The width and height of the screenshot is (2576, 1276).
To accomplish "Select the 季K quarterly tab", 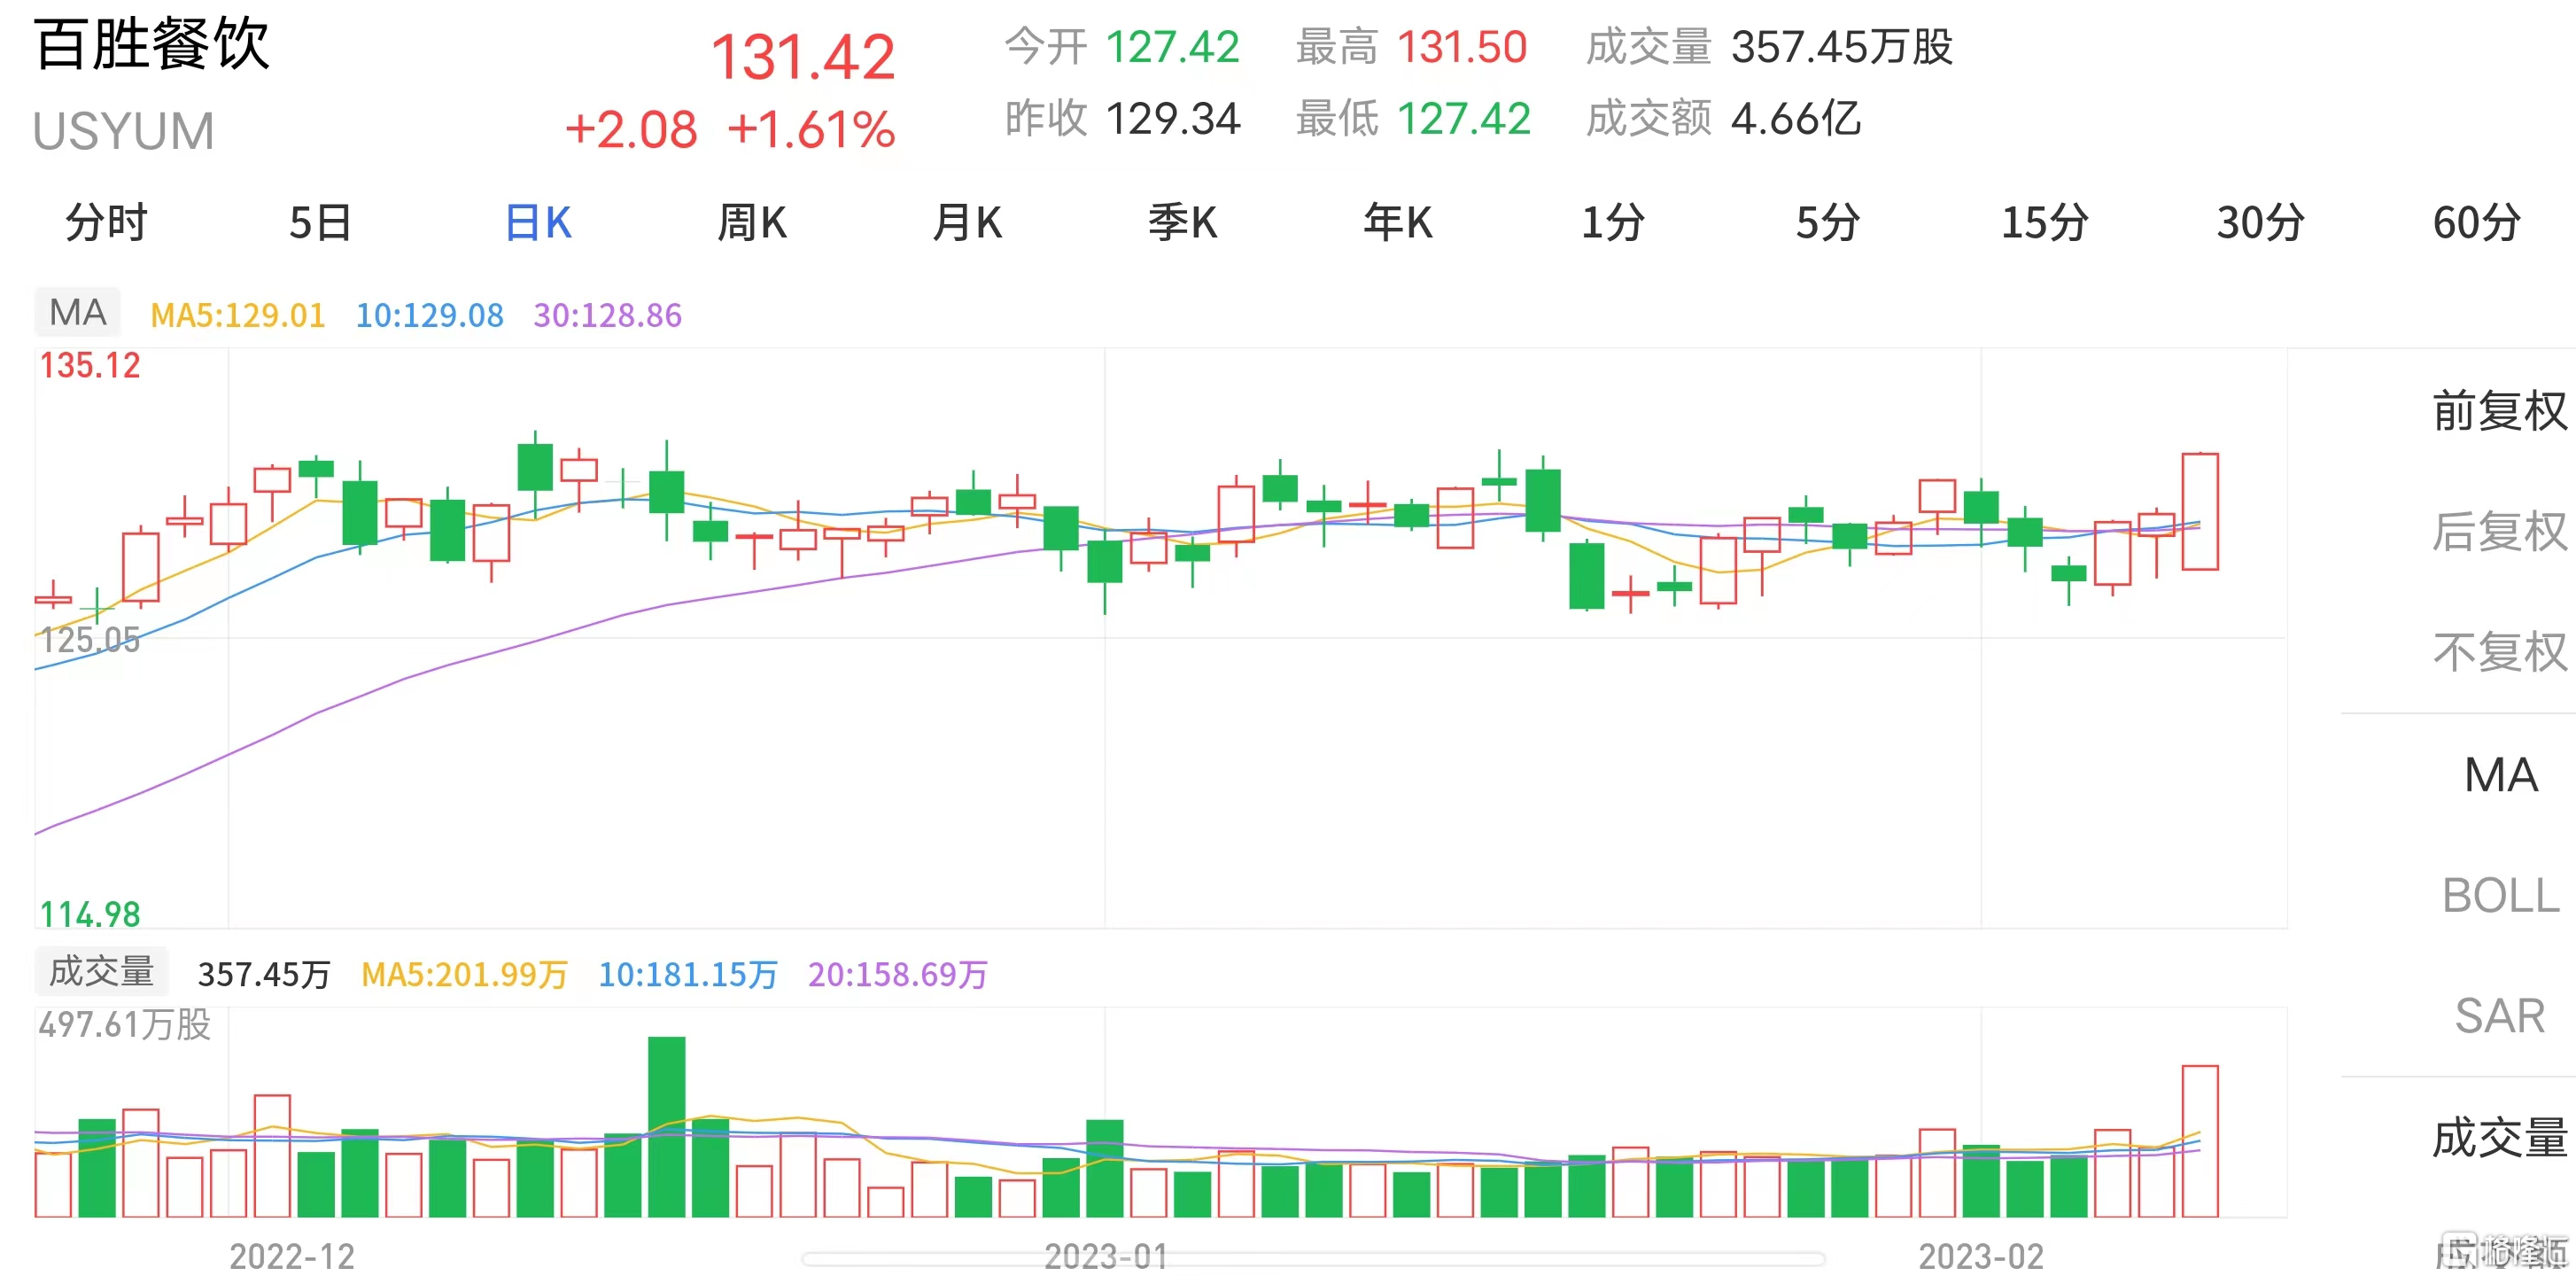I will (x=1182, y=222).
